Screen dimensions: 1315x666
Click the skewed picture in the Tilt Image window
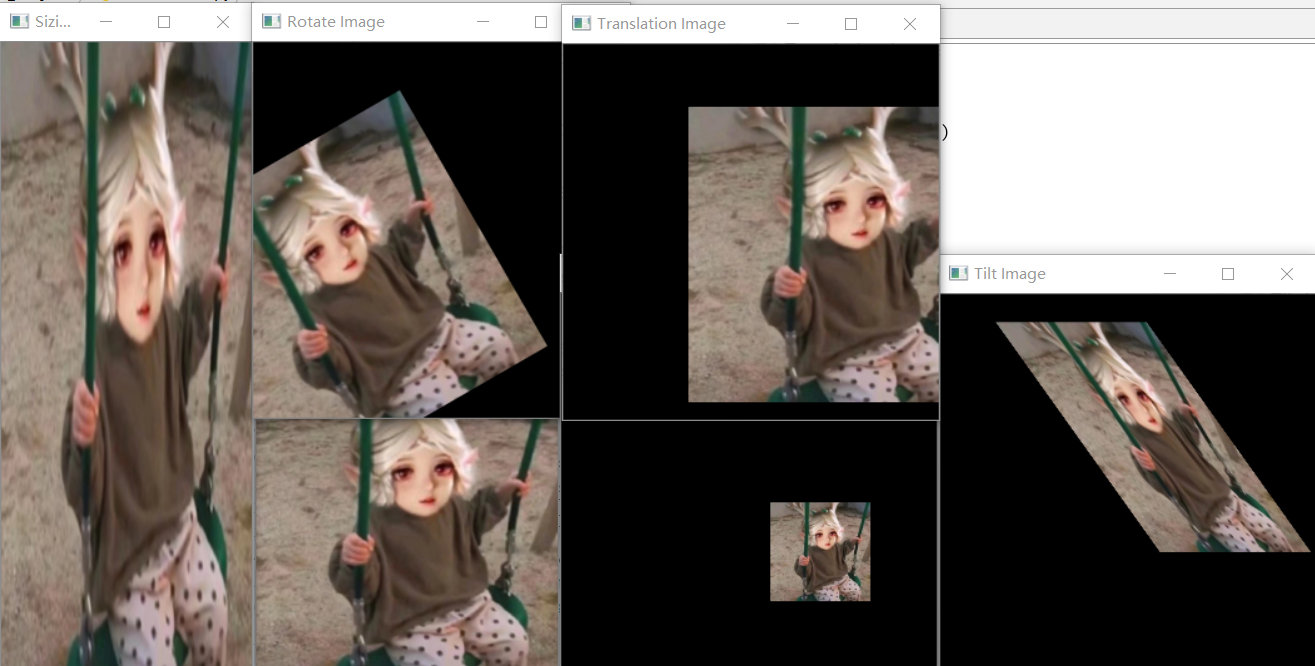(1153, 437)
